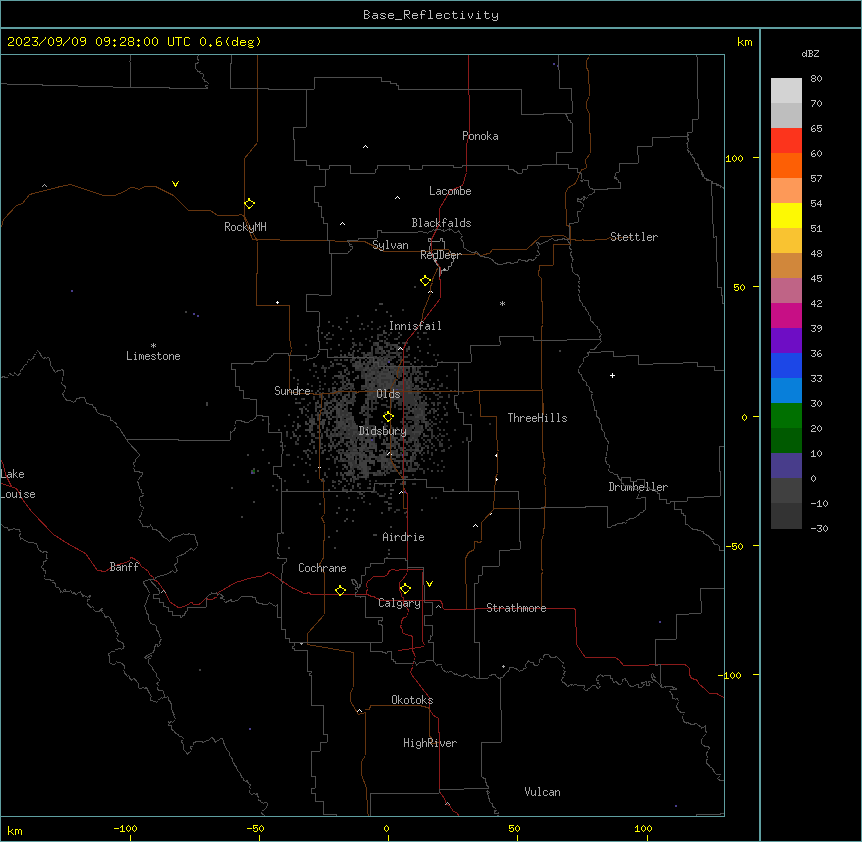Pick the green 20-30 dBZ legend swatch

point(786,416)
